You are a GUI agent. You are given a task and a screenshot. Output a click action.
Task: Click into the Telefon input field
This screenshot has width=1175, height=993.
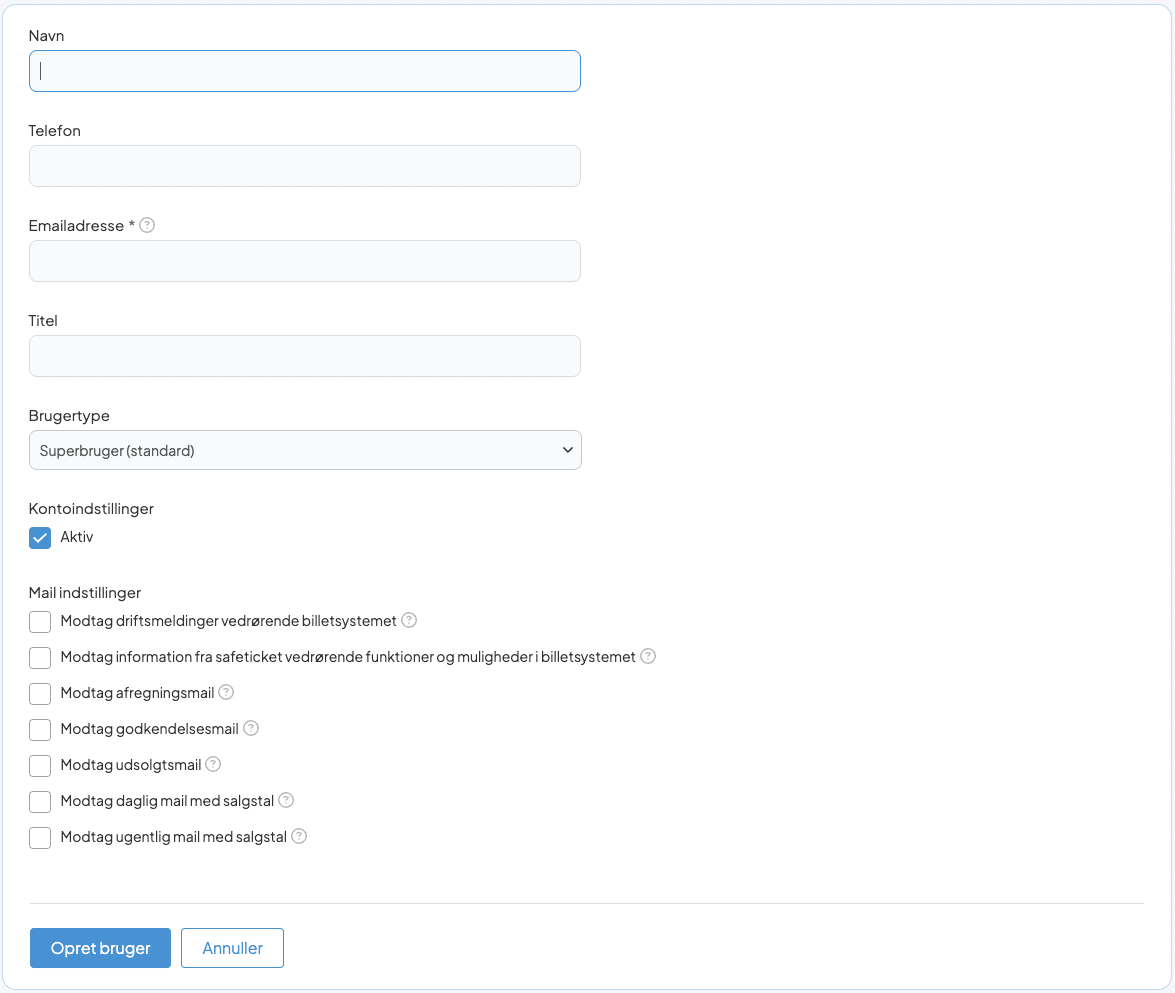[305, 166]
